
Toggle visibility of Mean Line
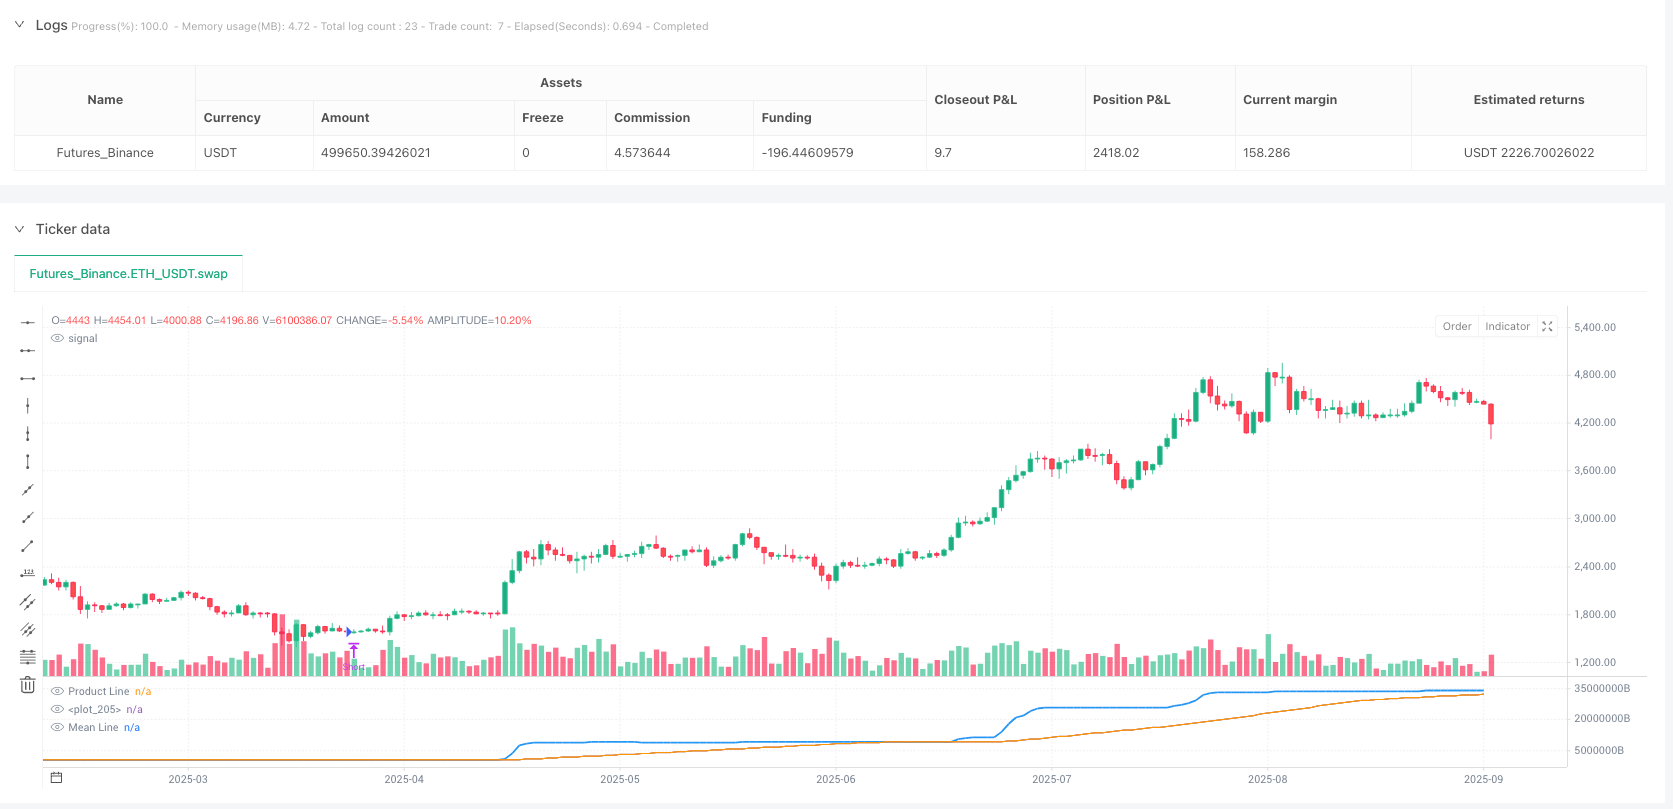pyautogui.click(x=57, y=728)
